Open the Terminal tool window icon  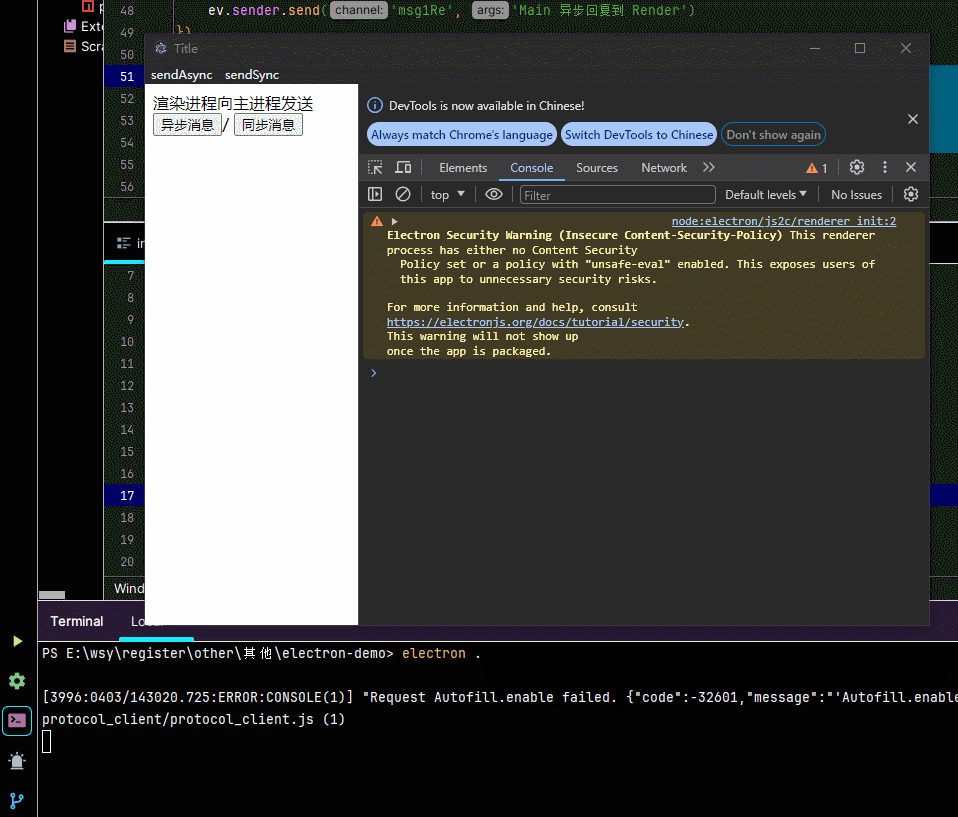tap(17, 721)
